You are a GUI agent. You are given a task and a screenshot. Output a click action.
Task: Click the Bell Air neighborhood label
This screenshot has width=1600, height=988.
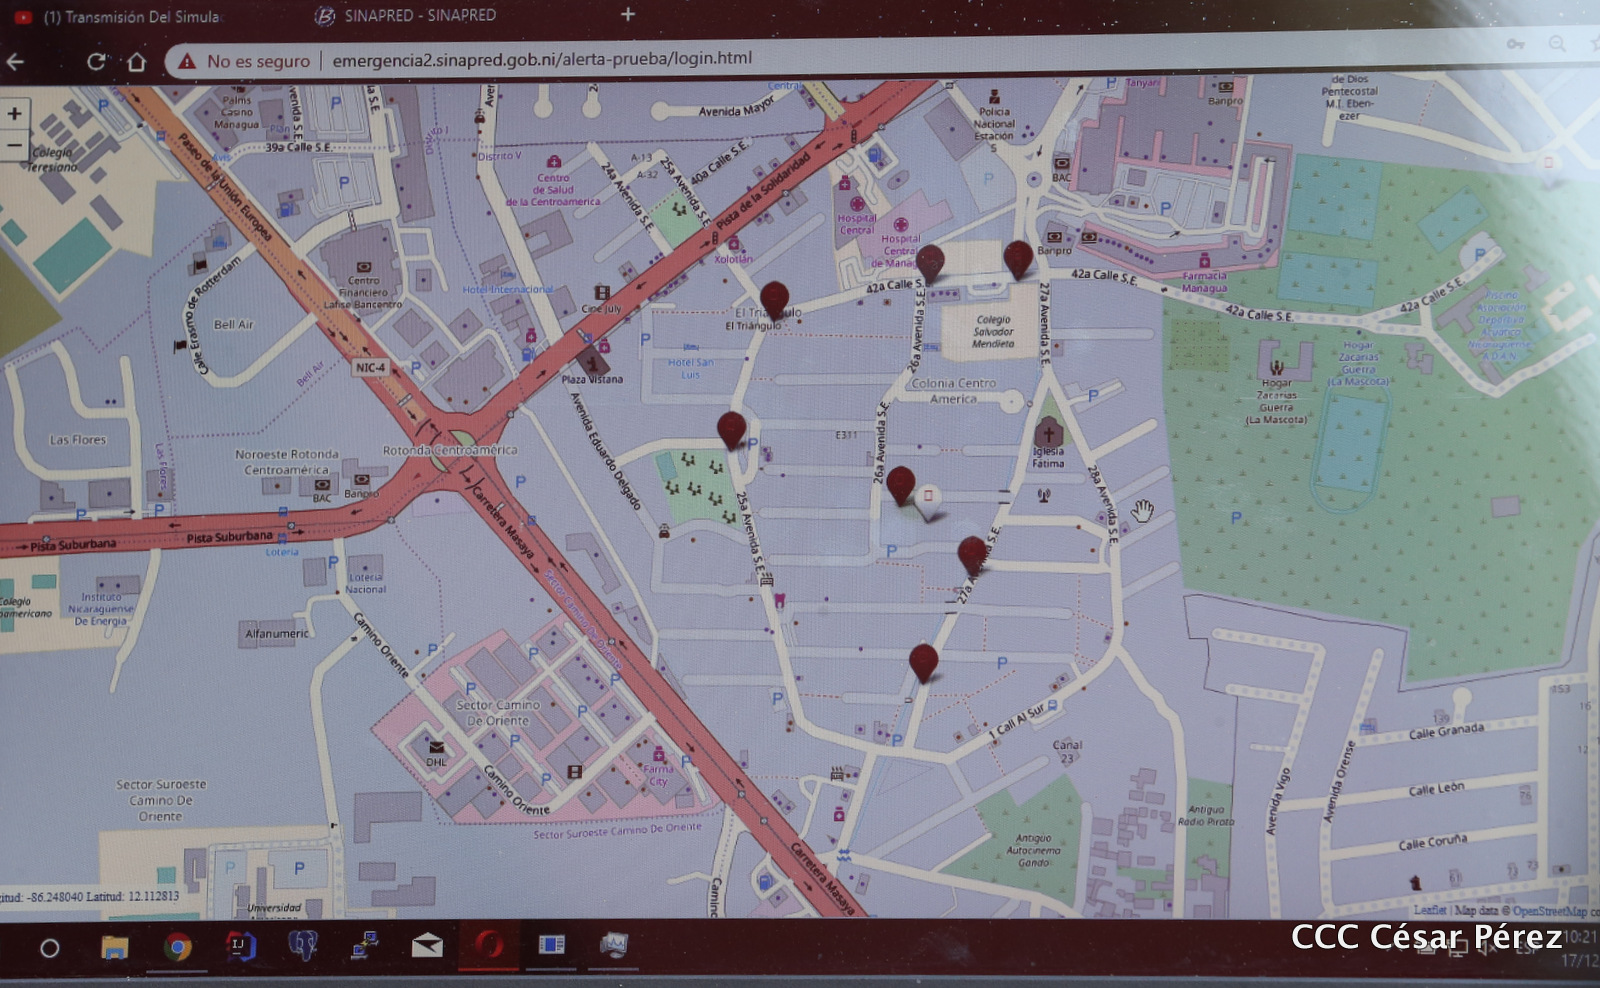(x=233, y=324)
